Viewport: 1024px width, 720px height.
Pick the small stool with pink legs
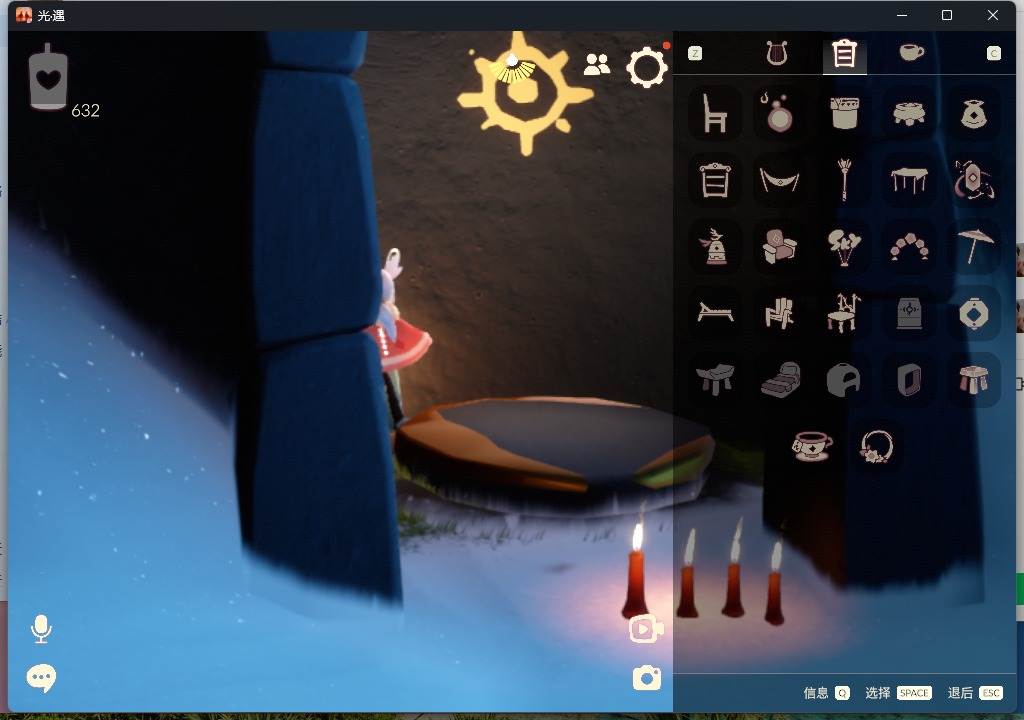pyautogui.click(x=973, y=380)
